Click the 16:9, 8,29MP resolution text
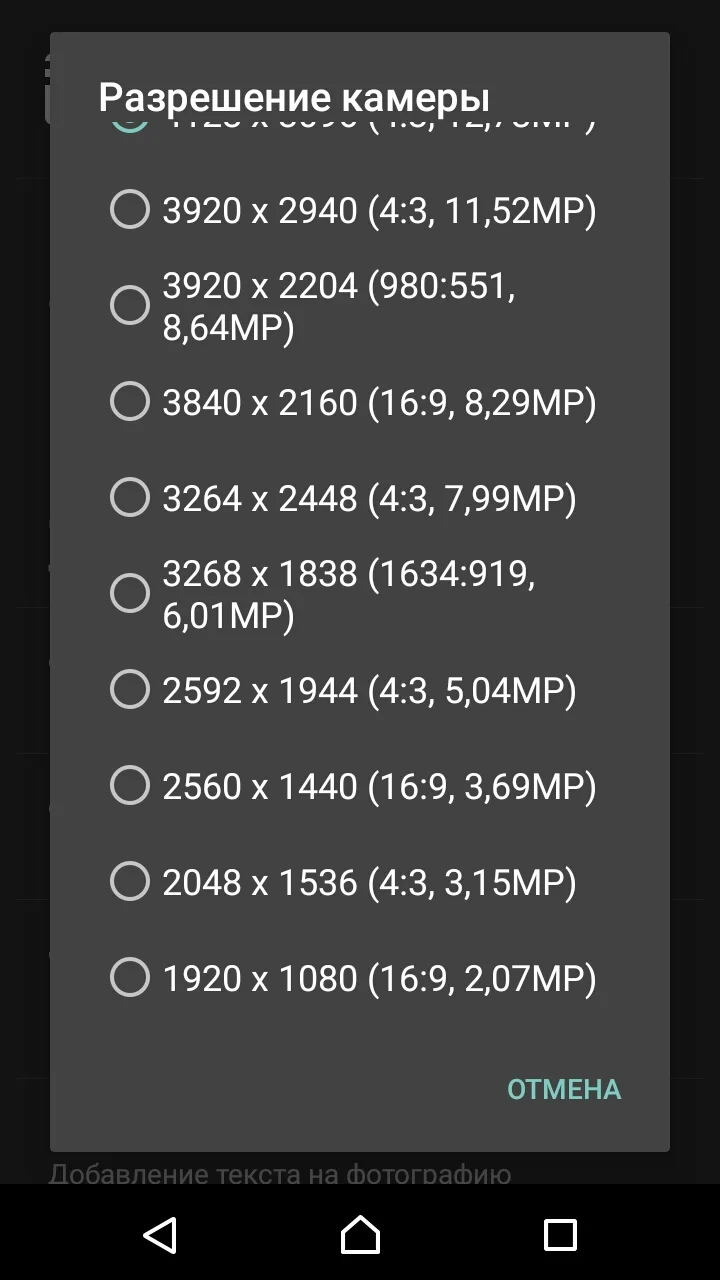This screenshot has height=1280, width=720. 380,403
